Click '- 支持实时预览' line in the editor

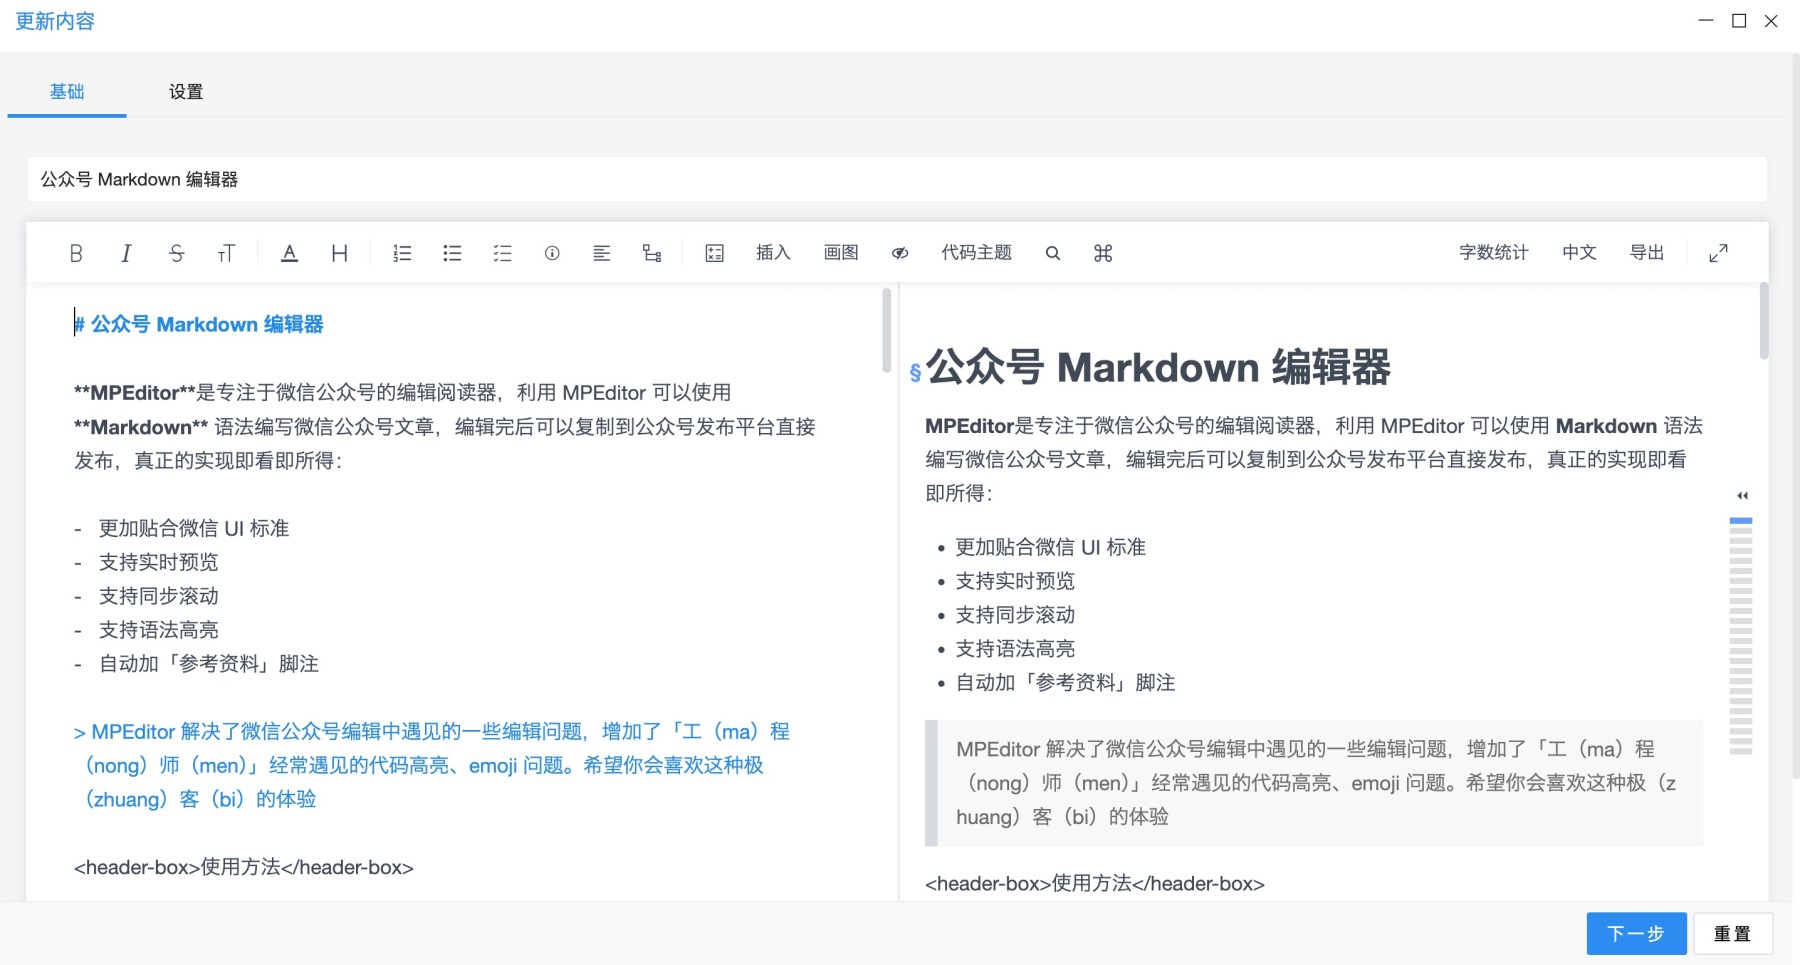tap(146, 562)
